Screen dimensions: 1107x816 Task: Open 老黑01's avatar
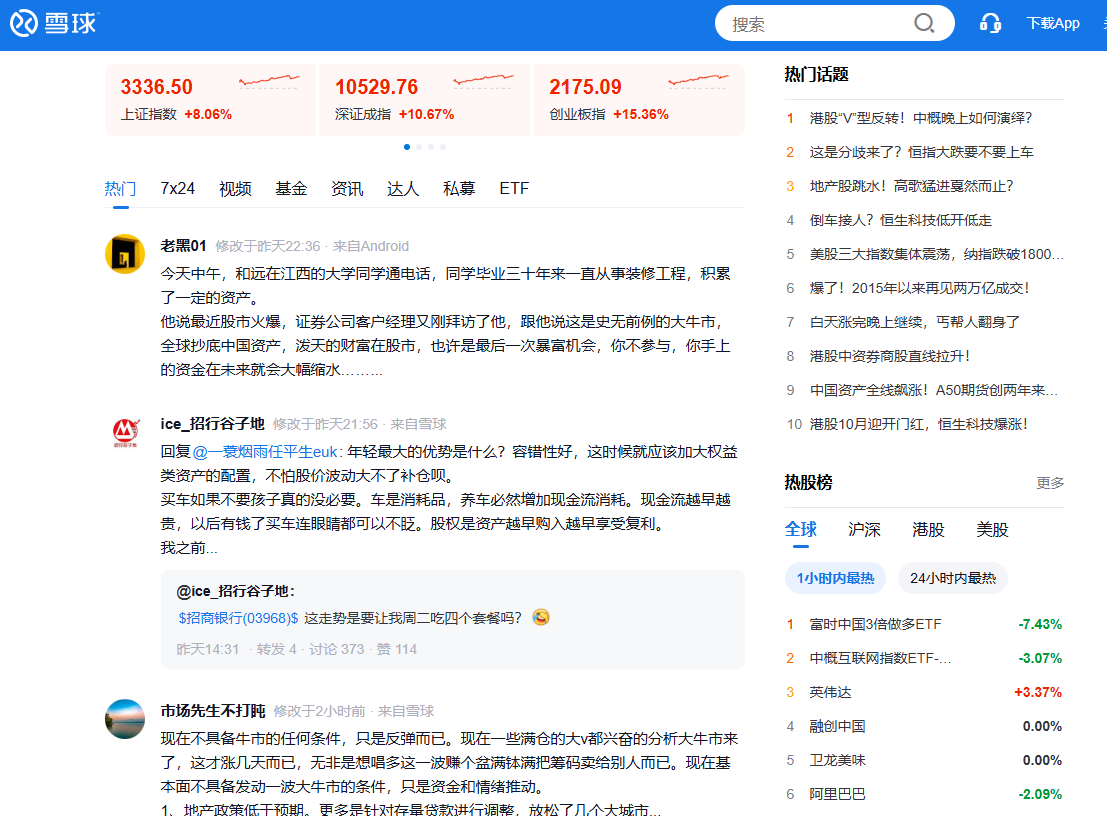point(125,253)
